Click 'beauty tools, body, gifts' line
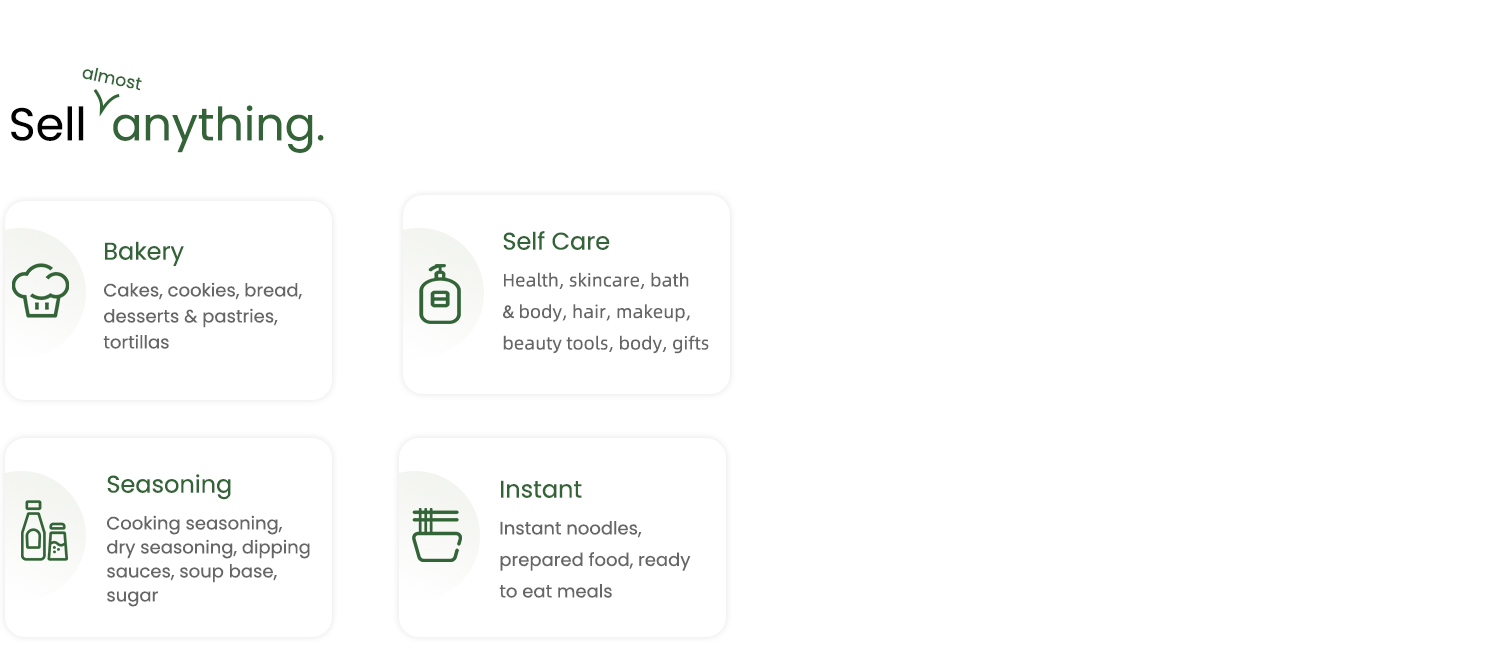 tap(605, 344)
